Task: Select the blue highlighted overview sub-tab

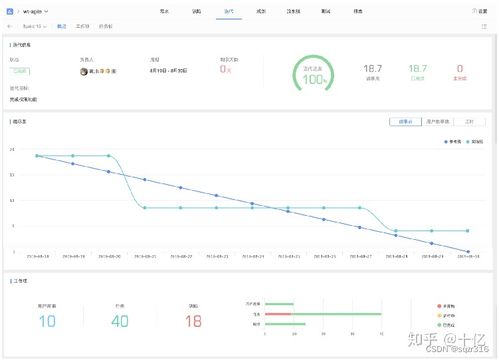Action: [x=62, y=26]
